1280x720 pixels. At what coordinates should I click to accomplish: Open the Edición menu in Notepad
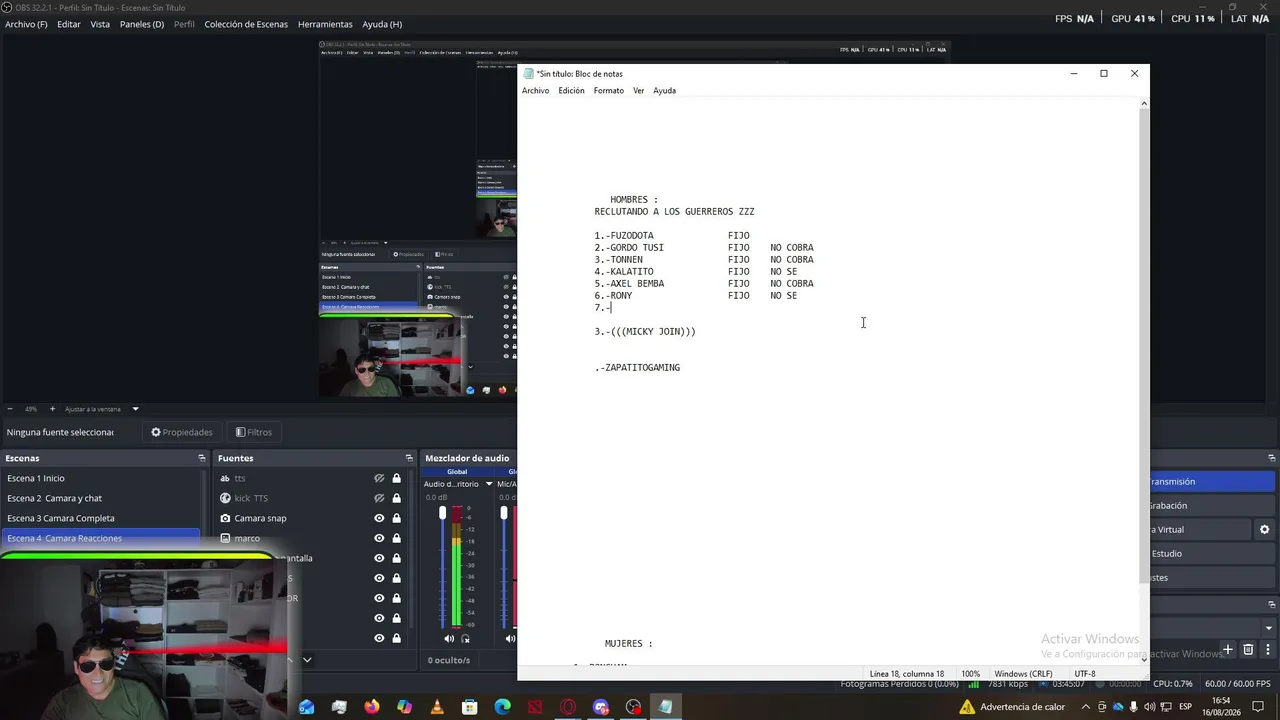(571, 91)
